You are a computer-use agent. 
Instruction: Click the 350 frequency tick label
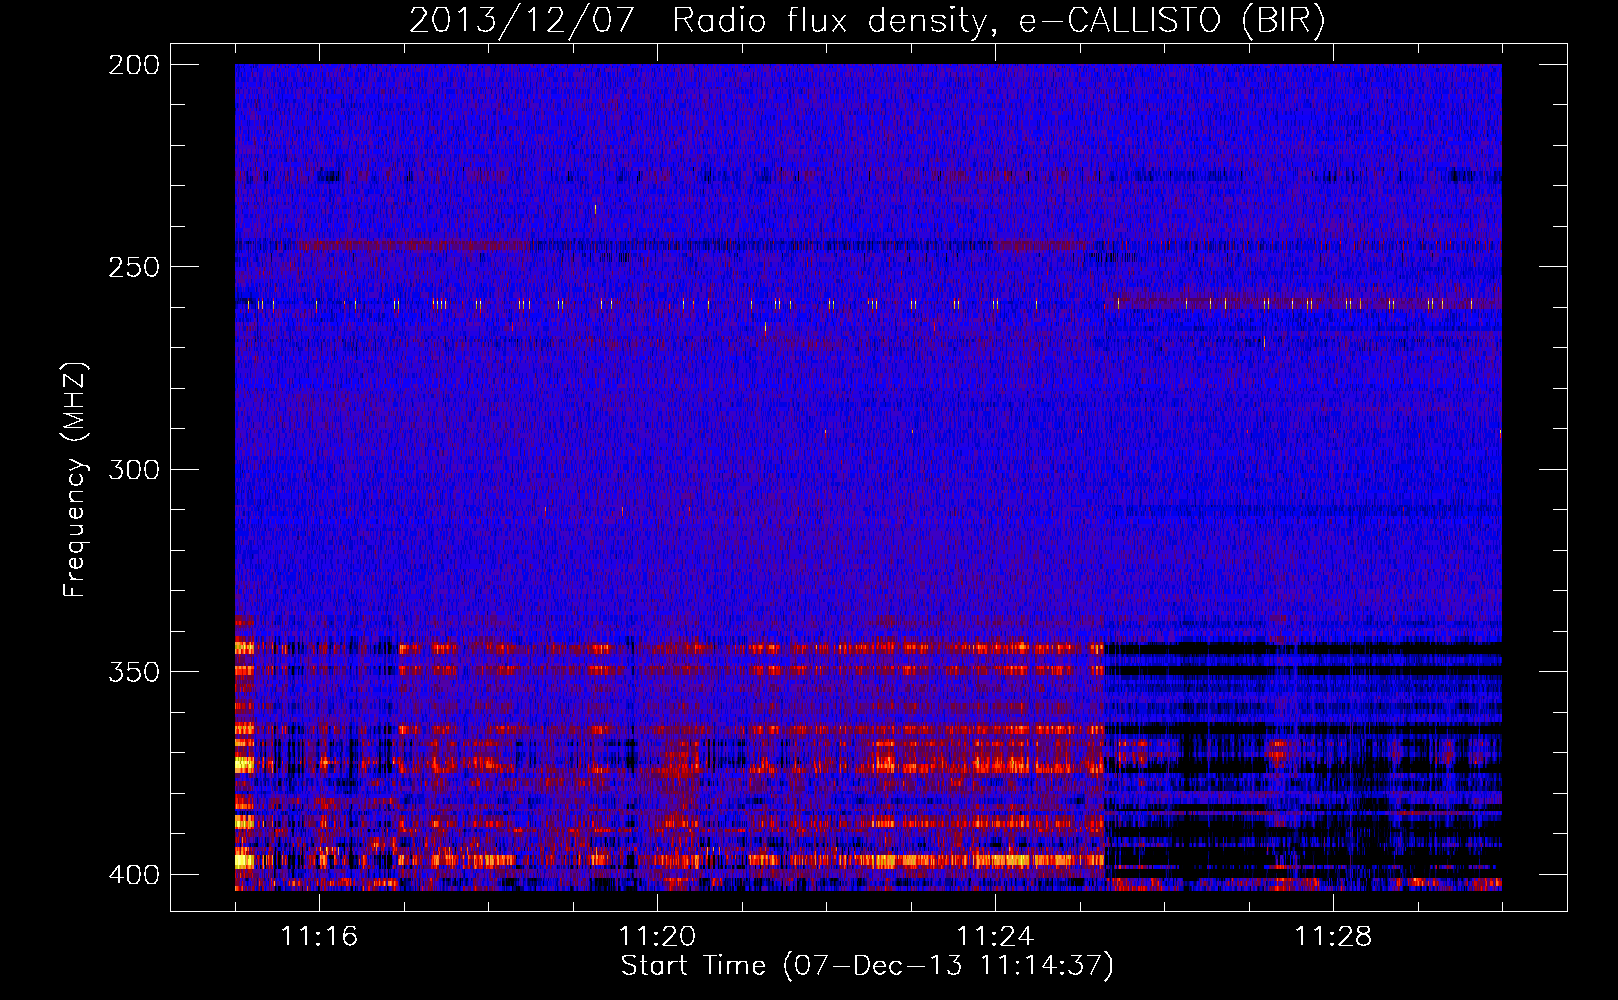[133, 672]
